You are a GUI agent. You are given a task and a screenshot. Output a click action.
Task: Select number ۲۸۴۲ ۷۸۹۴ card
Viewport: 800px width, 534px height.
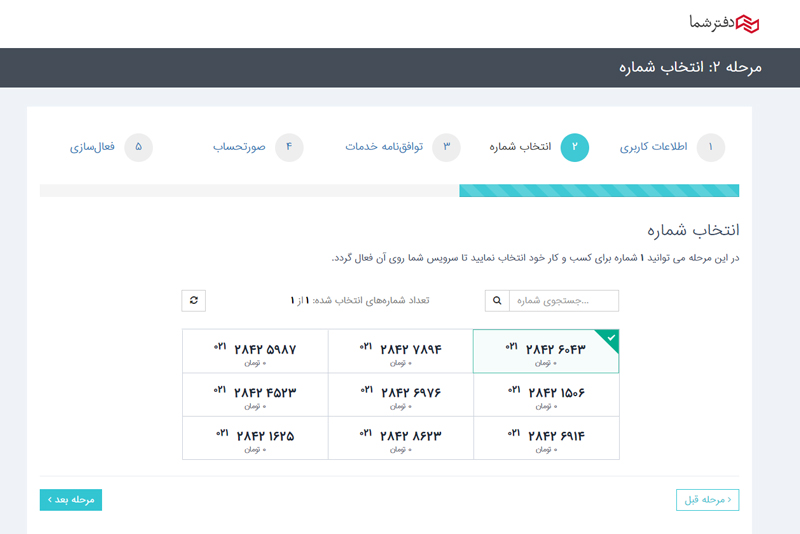tap(401, 351)
